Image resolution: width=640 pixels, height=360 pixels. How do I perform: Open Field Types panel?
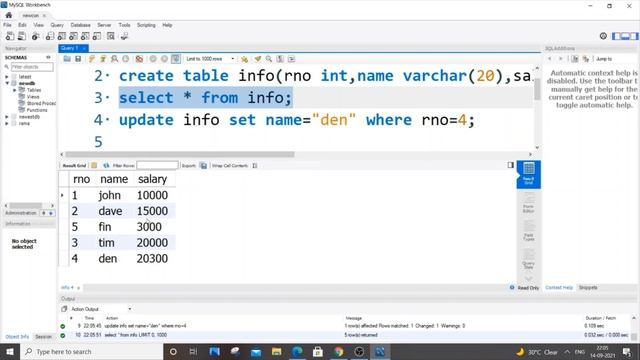click(x=529, y=231)
